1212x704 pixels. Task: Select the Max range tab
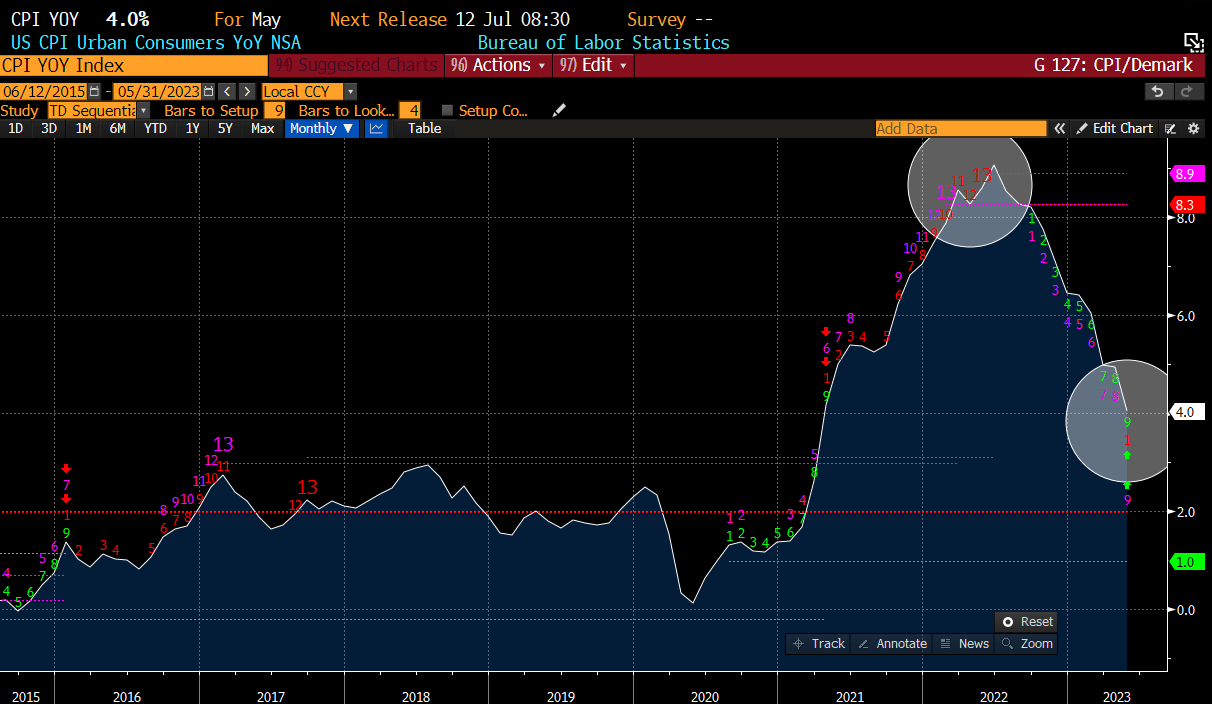(x=263, y=128)
